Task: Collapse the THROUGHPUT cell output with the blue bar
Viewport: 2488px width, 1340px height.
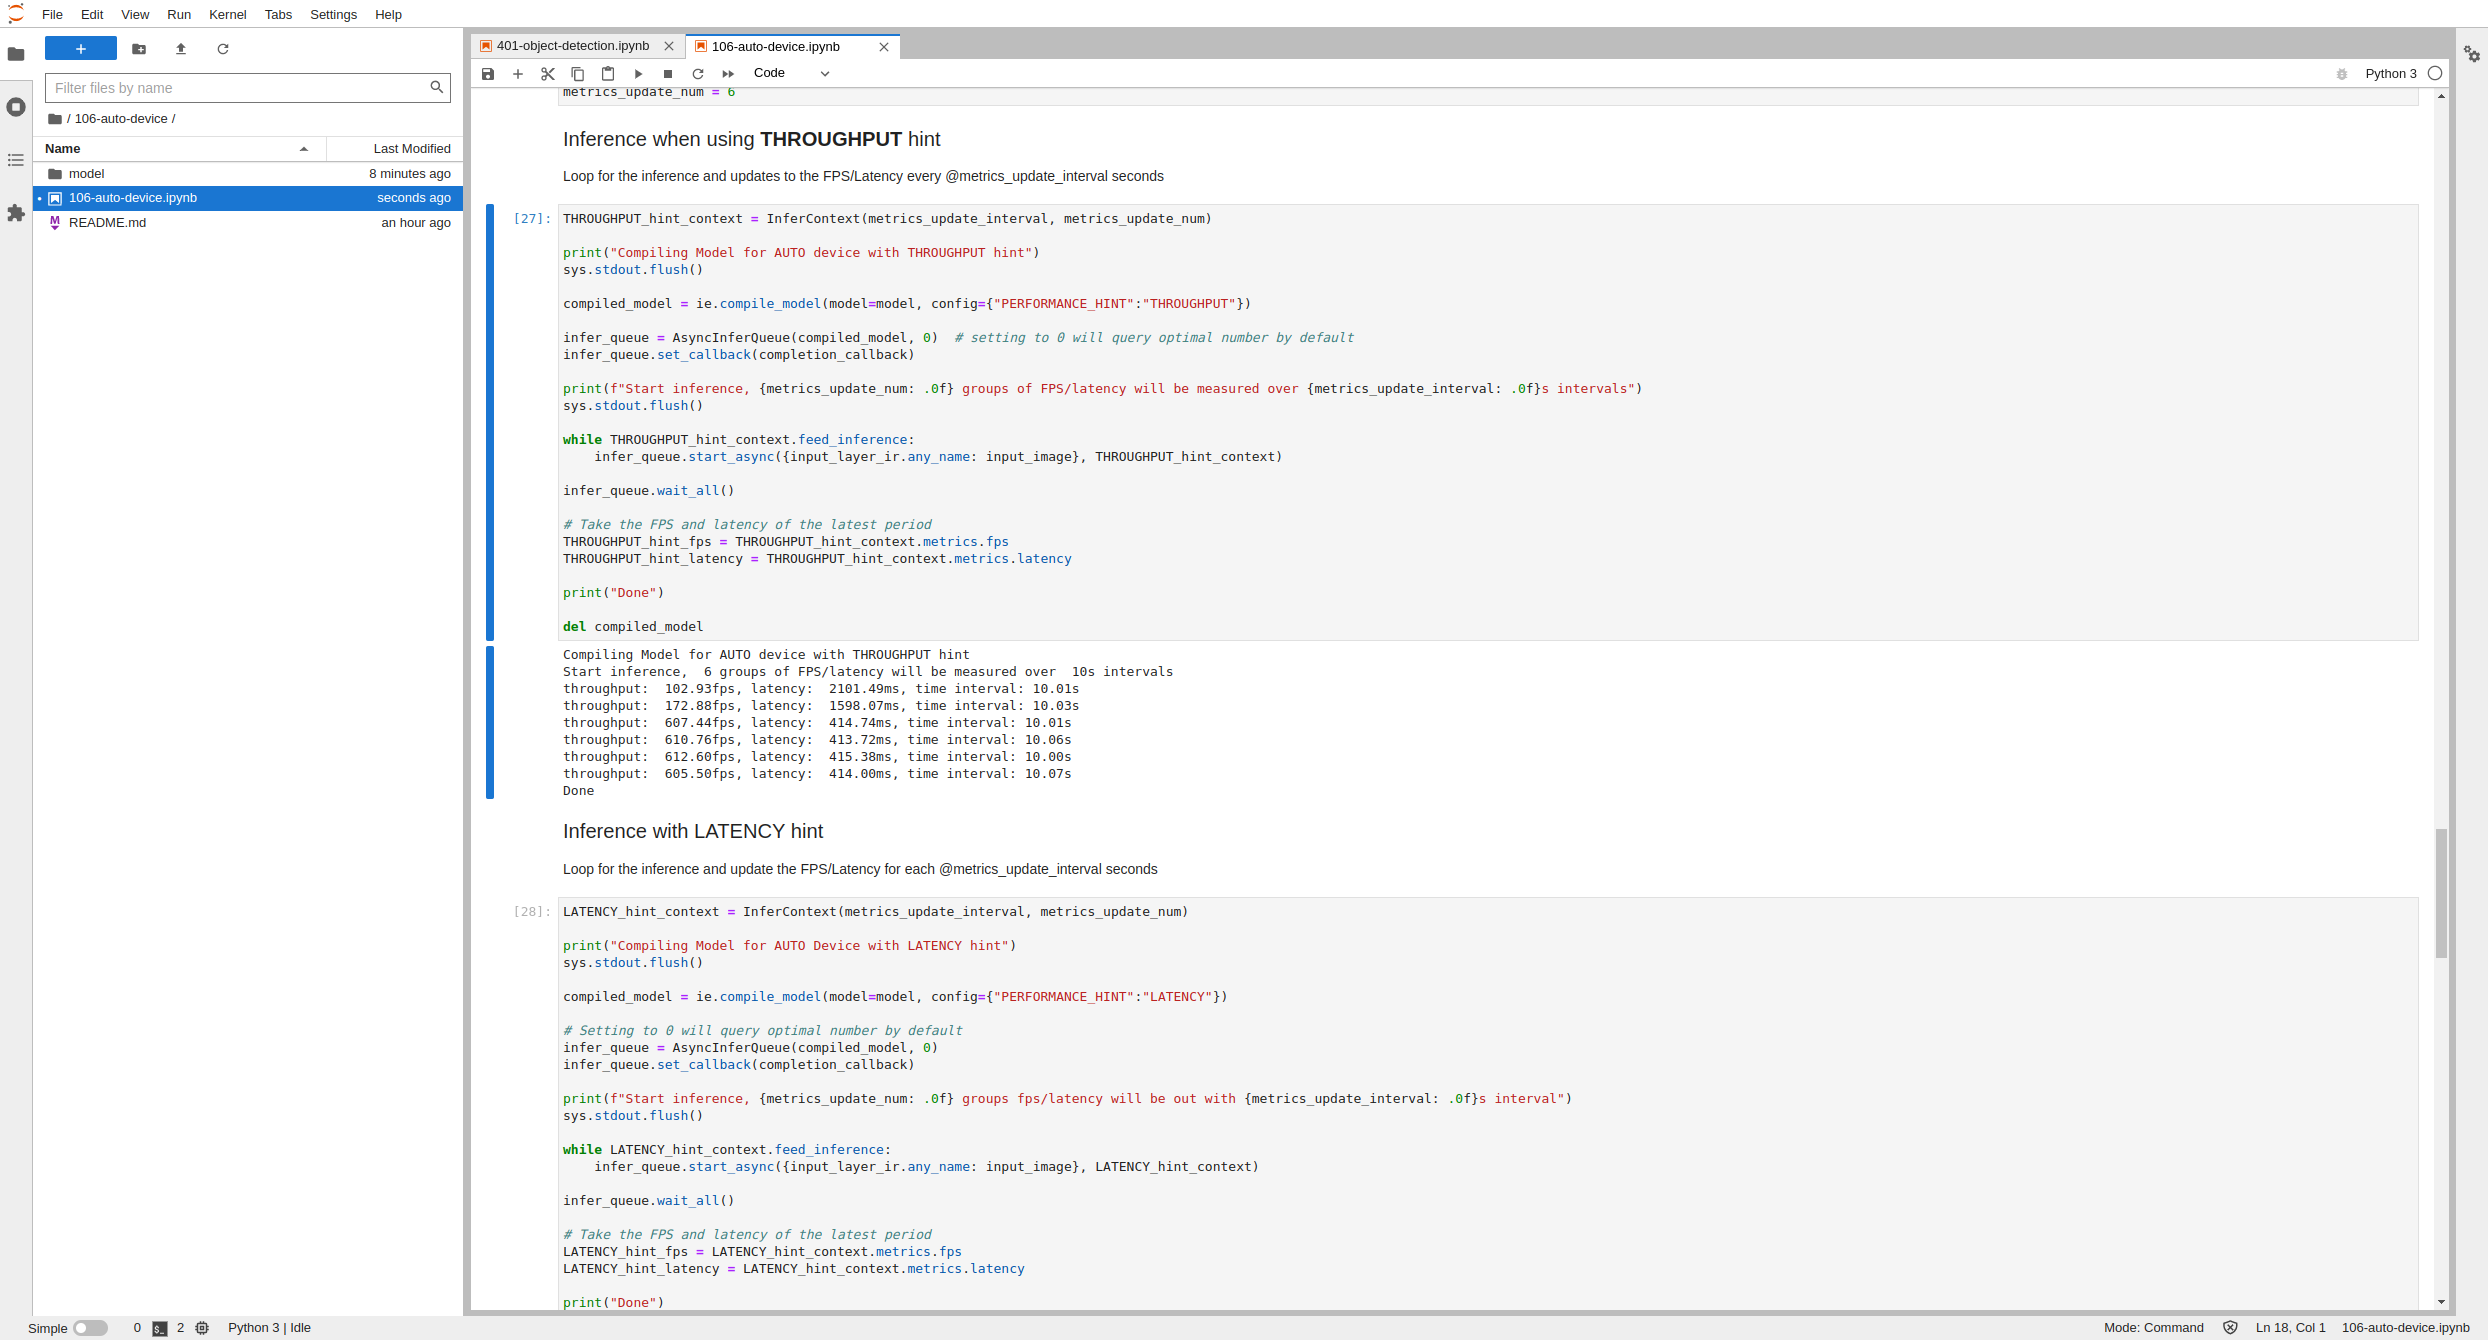Action: 490,722
